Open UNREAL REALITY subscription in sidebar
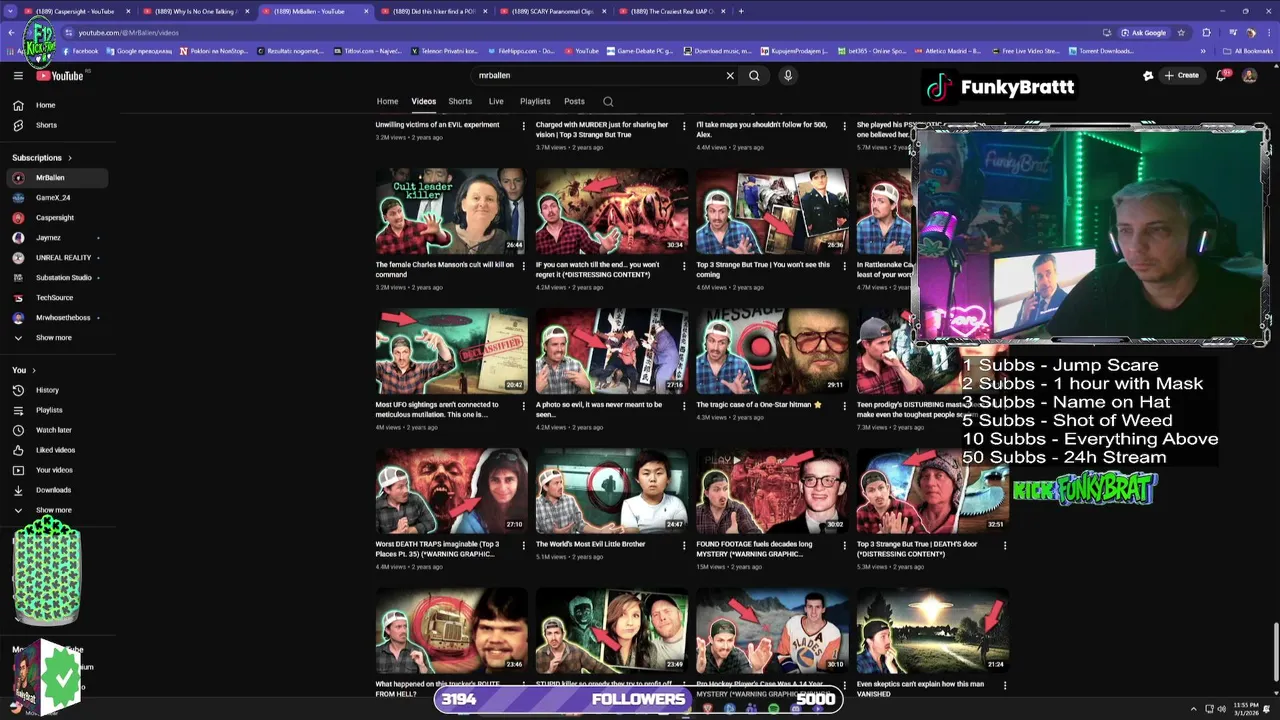The image size is (1280, 720). click(x=57, y=258)
